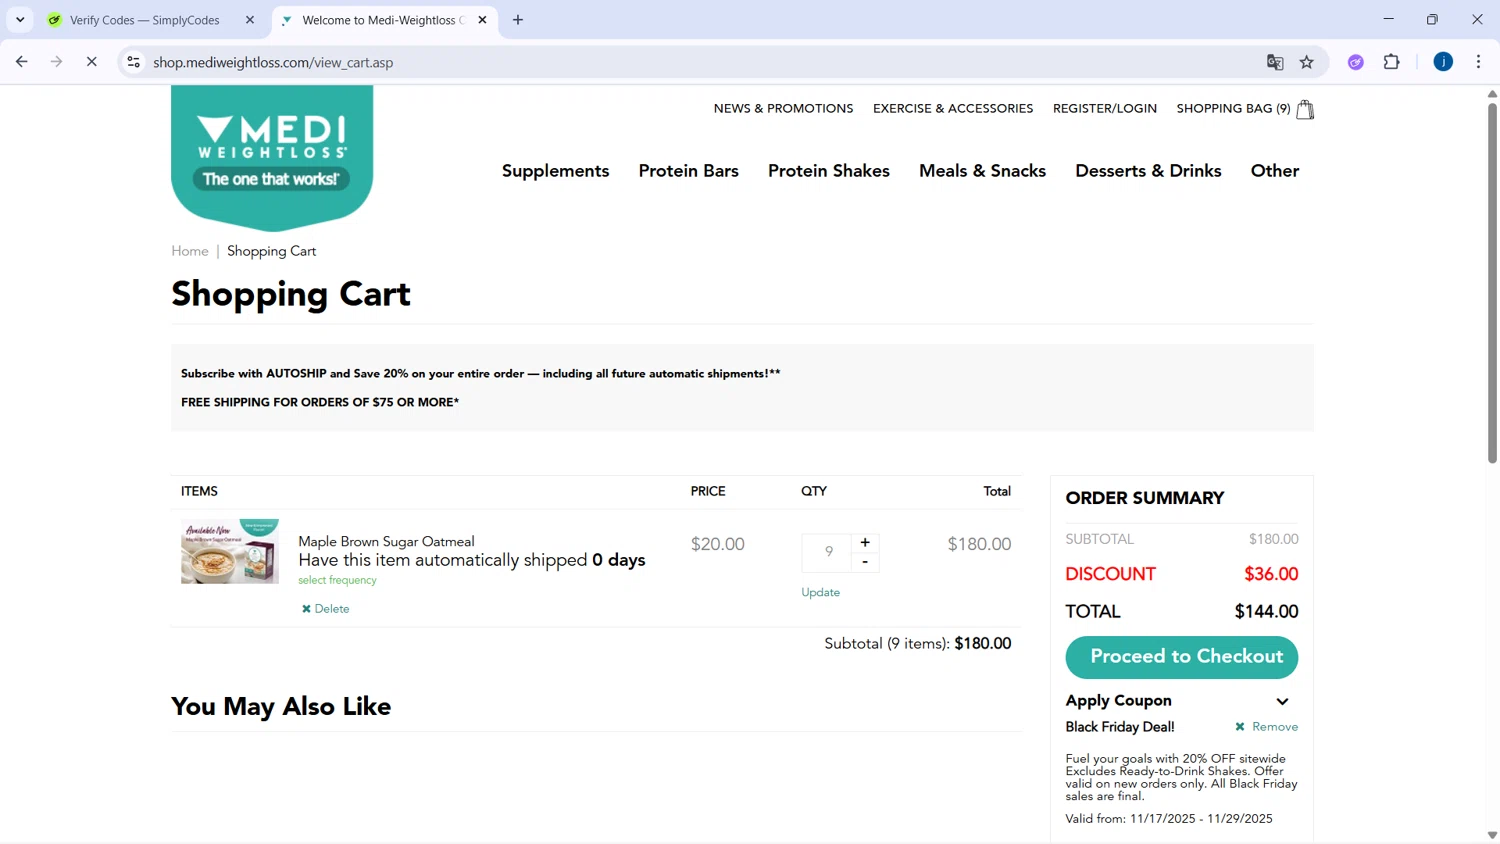Image resolution: width=1500 pixels, height=844 pixels.
Task: Bookmark this page with star
Action: pos(1307,62)
